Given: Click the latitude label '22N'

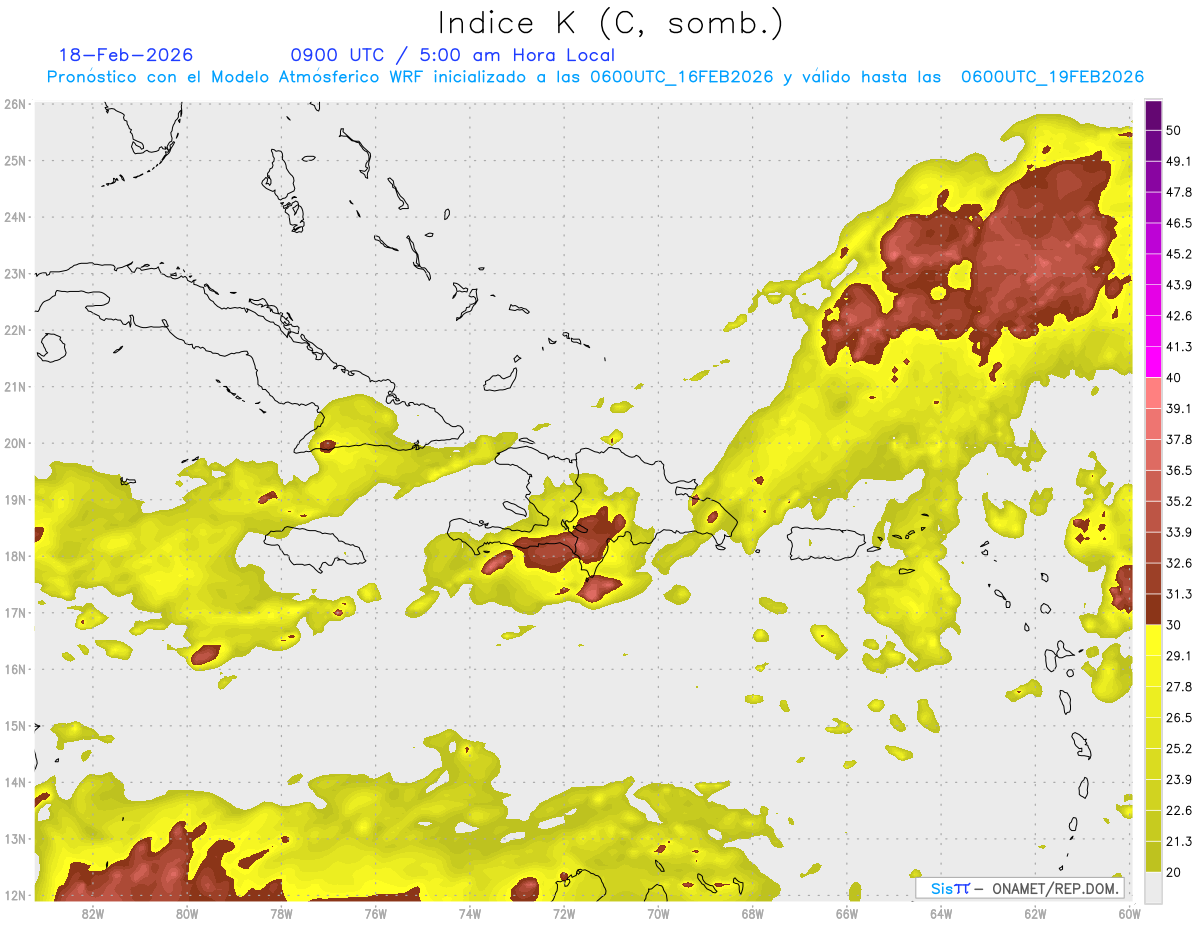Looking at the screenshot, I should [x=15, y=330].
